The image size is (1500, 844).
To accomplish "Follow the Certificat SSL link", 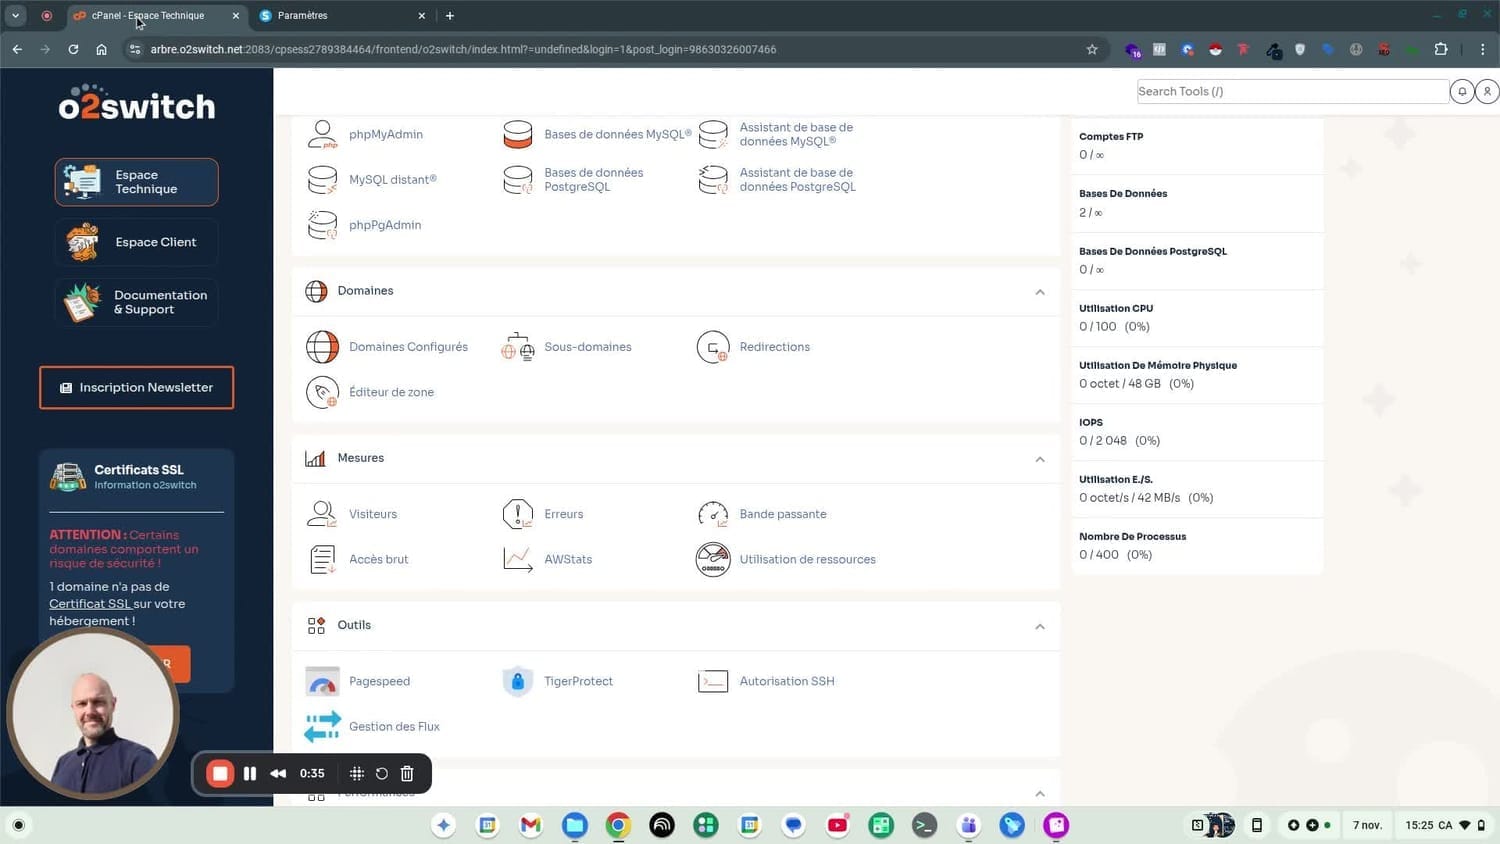I will [x=90, y=604].
